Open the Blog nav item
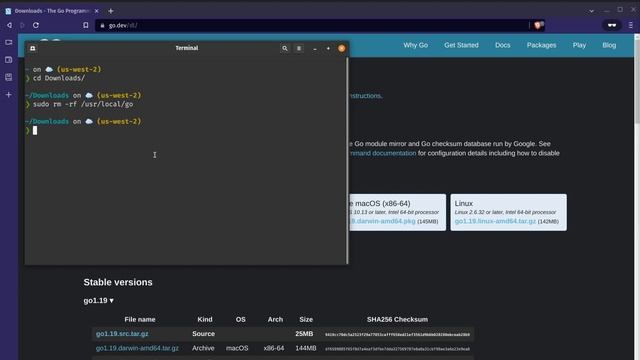The width and height of the screenshot is (640, 360). click(x=609, y=45)
